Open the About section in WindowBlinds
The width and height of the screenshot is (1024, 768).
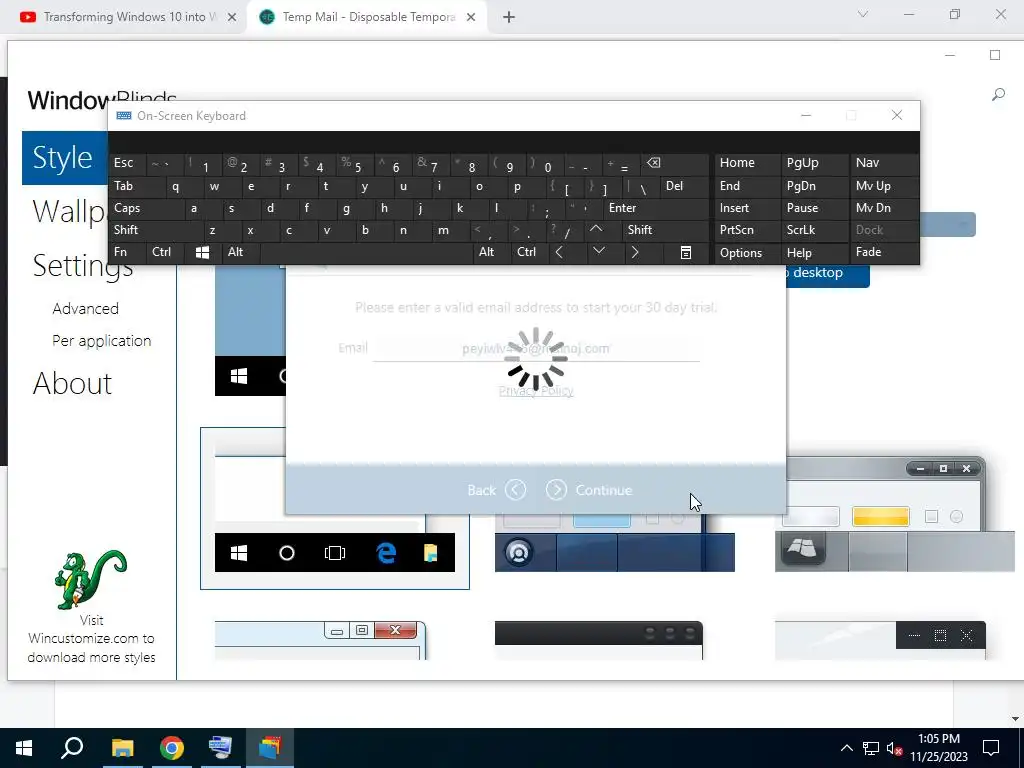pyautogui.click(x=72, y=383)
